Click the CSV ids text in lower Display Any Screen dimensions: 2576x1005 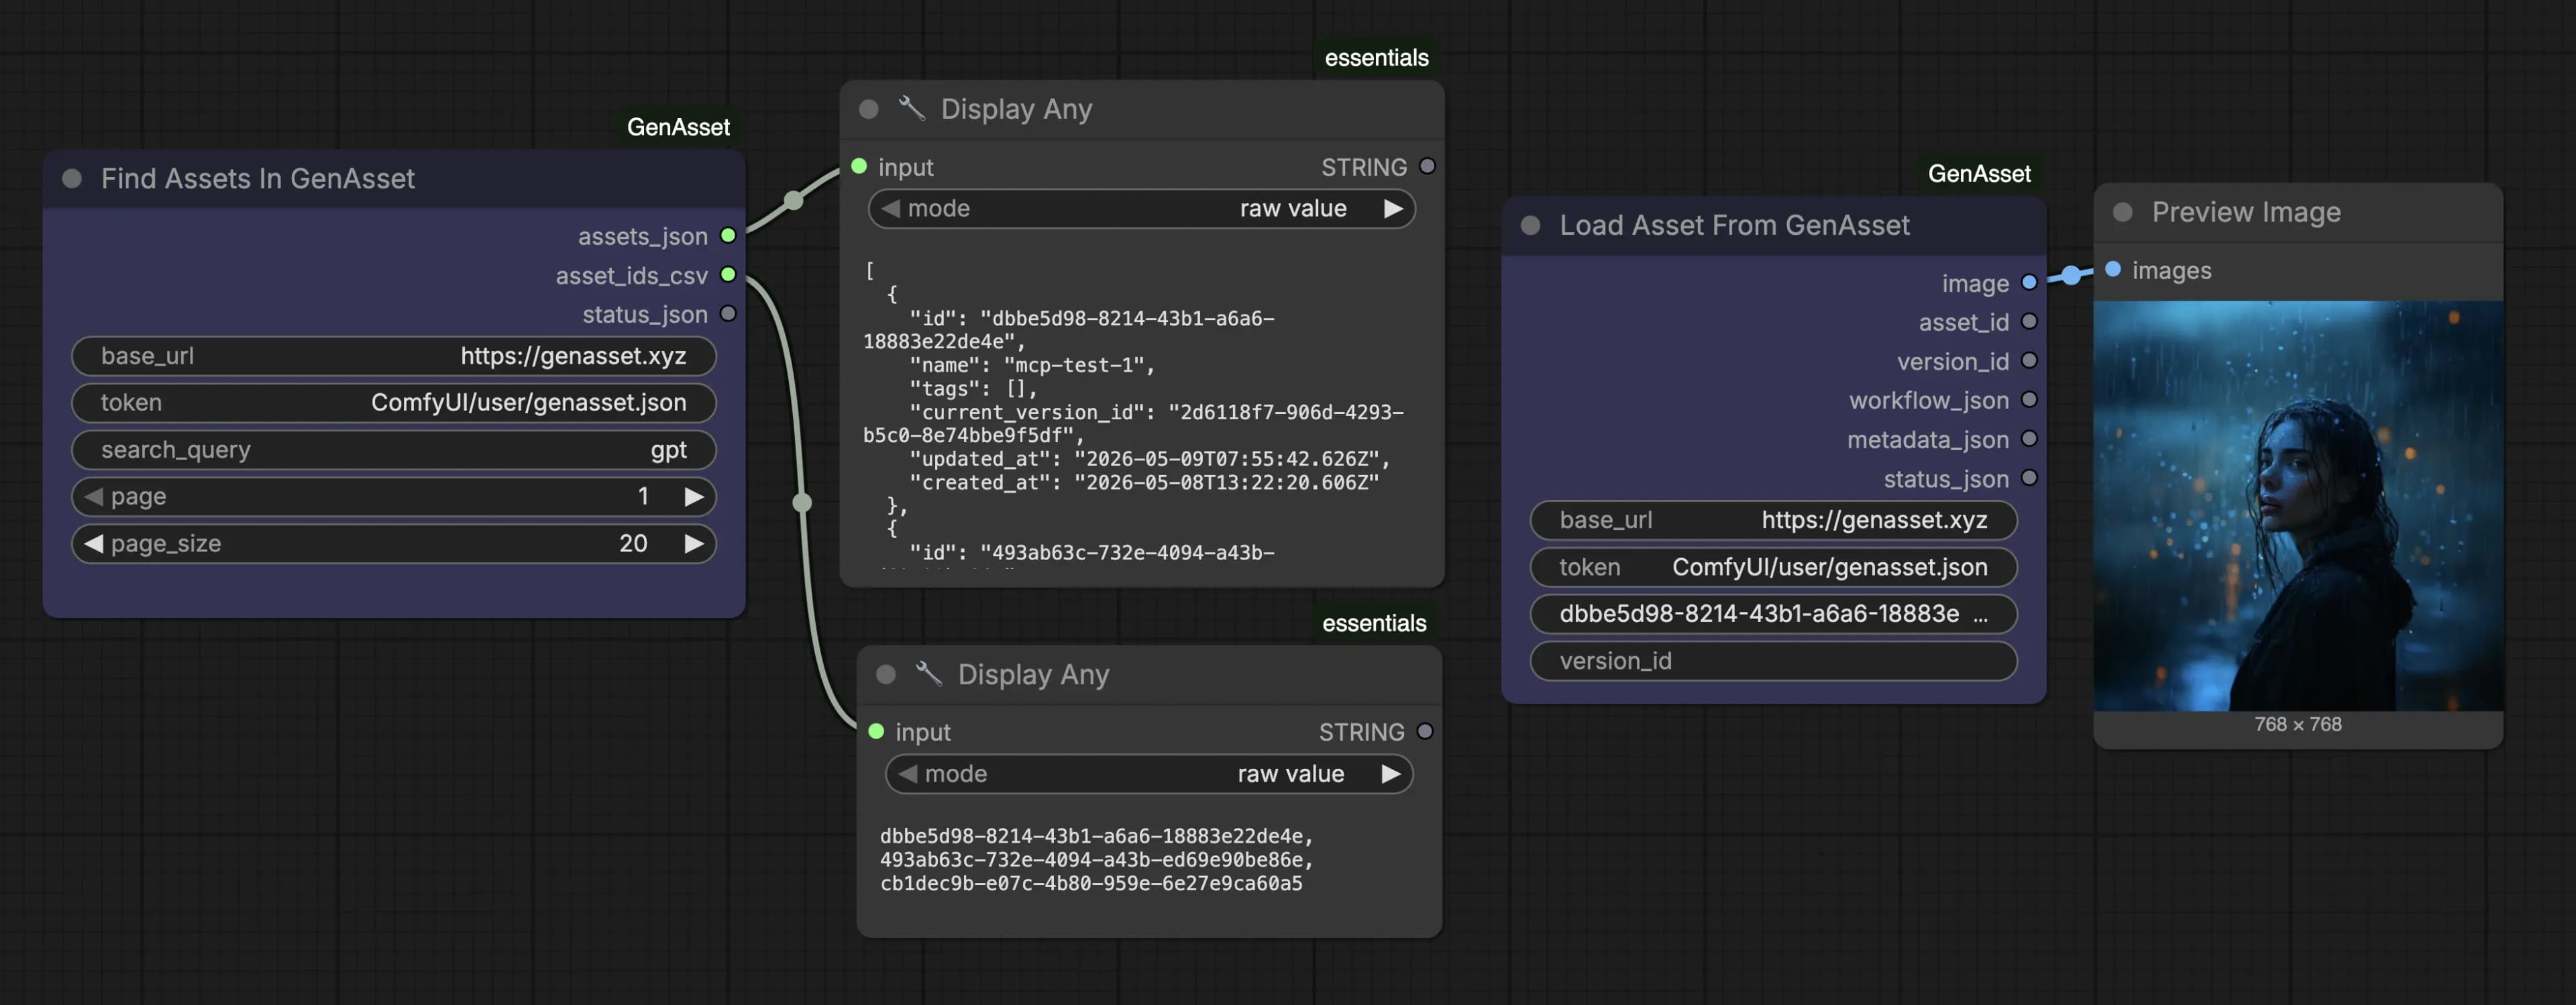[x=1096, y=860]
